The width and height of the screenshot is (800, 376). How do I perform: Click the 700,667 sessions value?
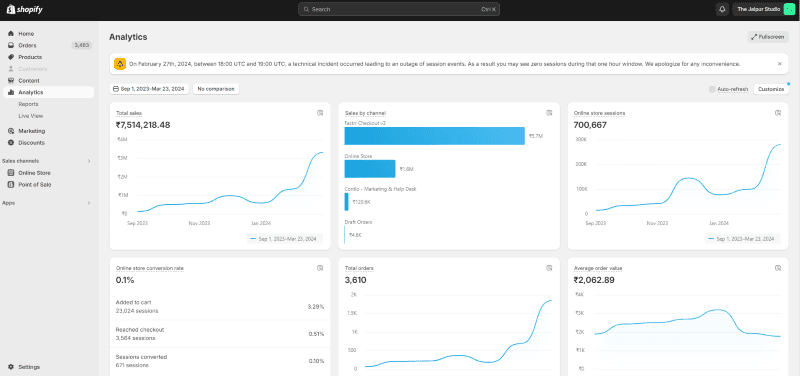pos(590,124)
